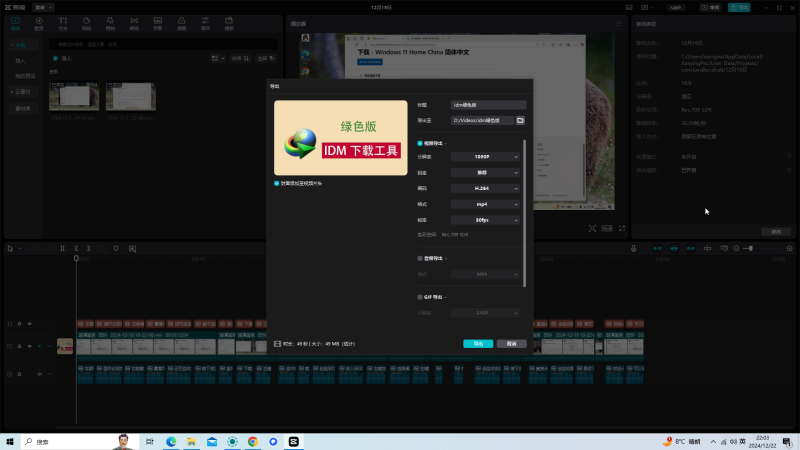Open the Effects tab with the star icon
This screenshot has width=800, height=450.
(110, 23)
